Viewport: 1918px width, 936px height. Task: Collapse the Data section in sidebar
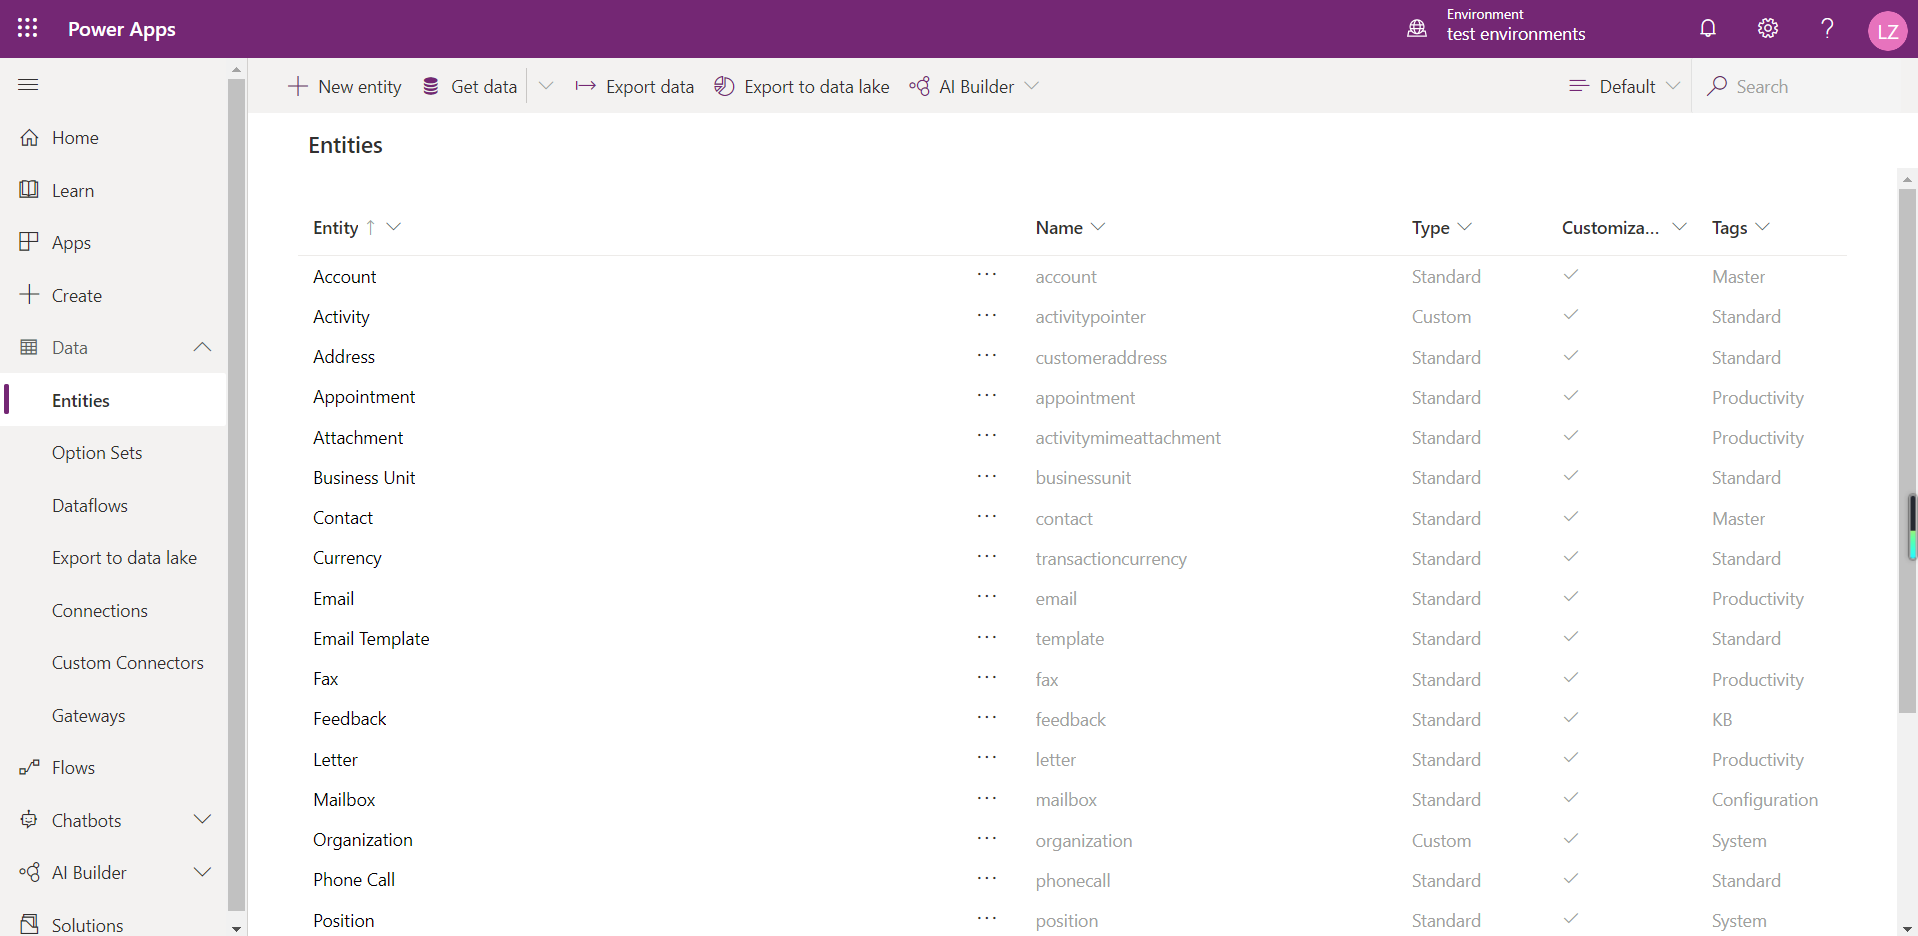point(202,347)
